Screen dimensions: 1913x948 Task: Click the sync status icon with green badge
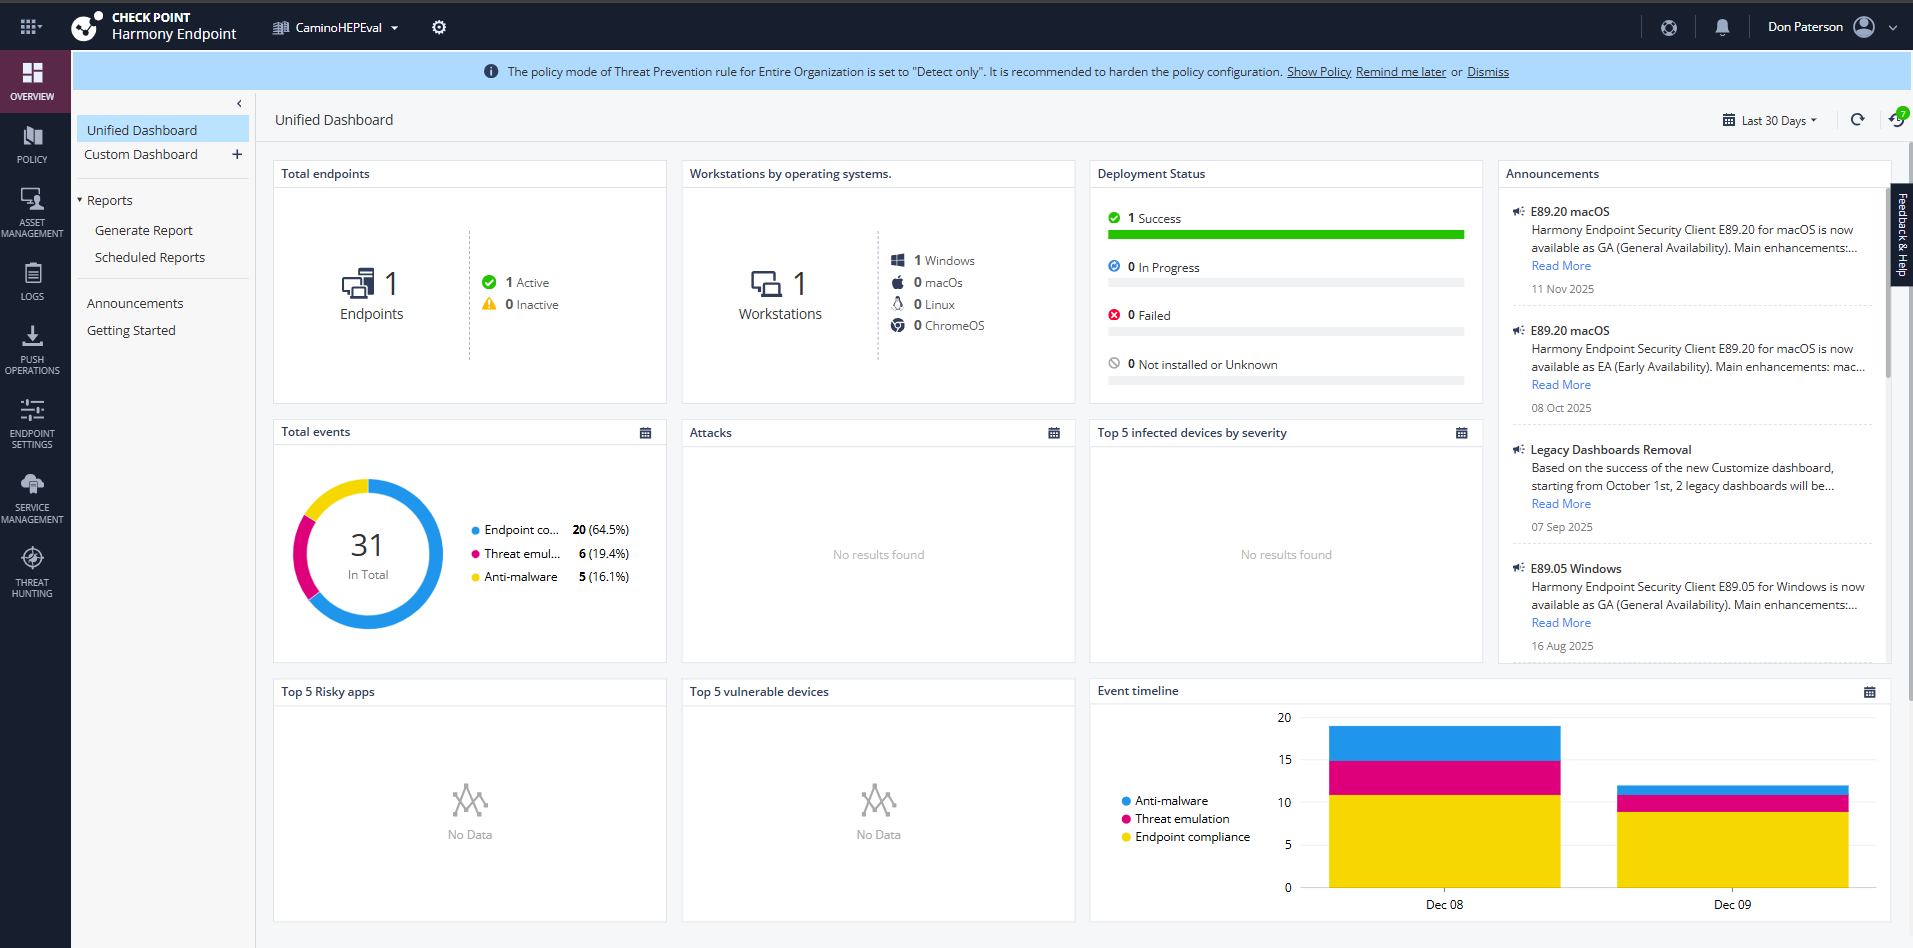click(x=1898, y=119)
